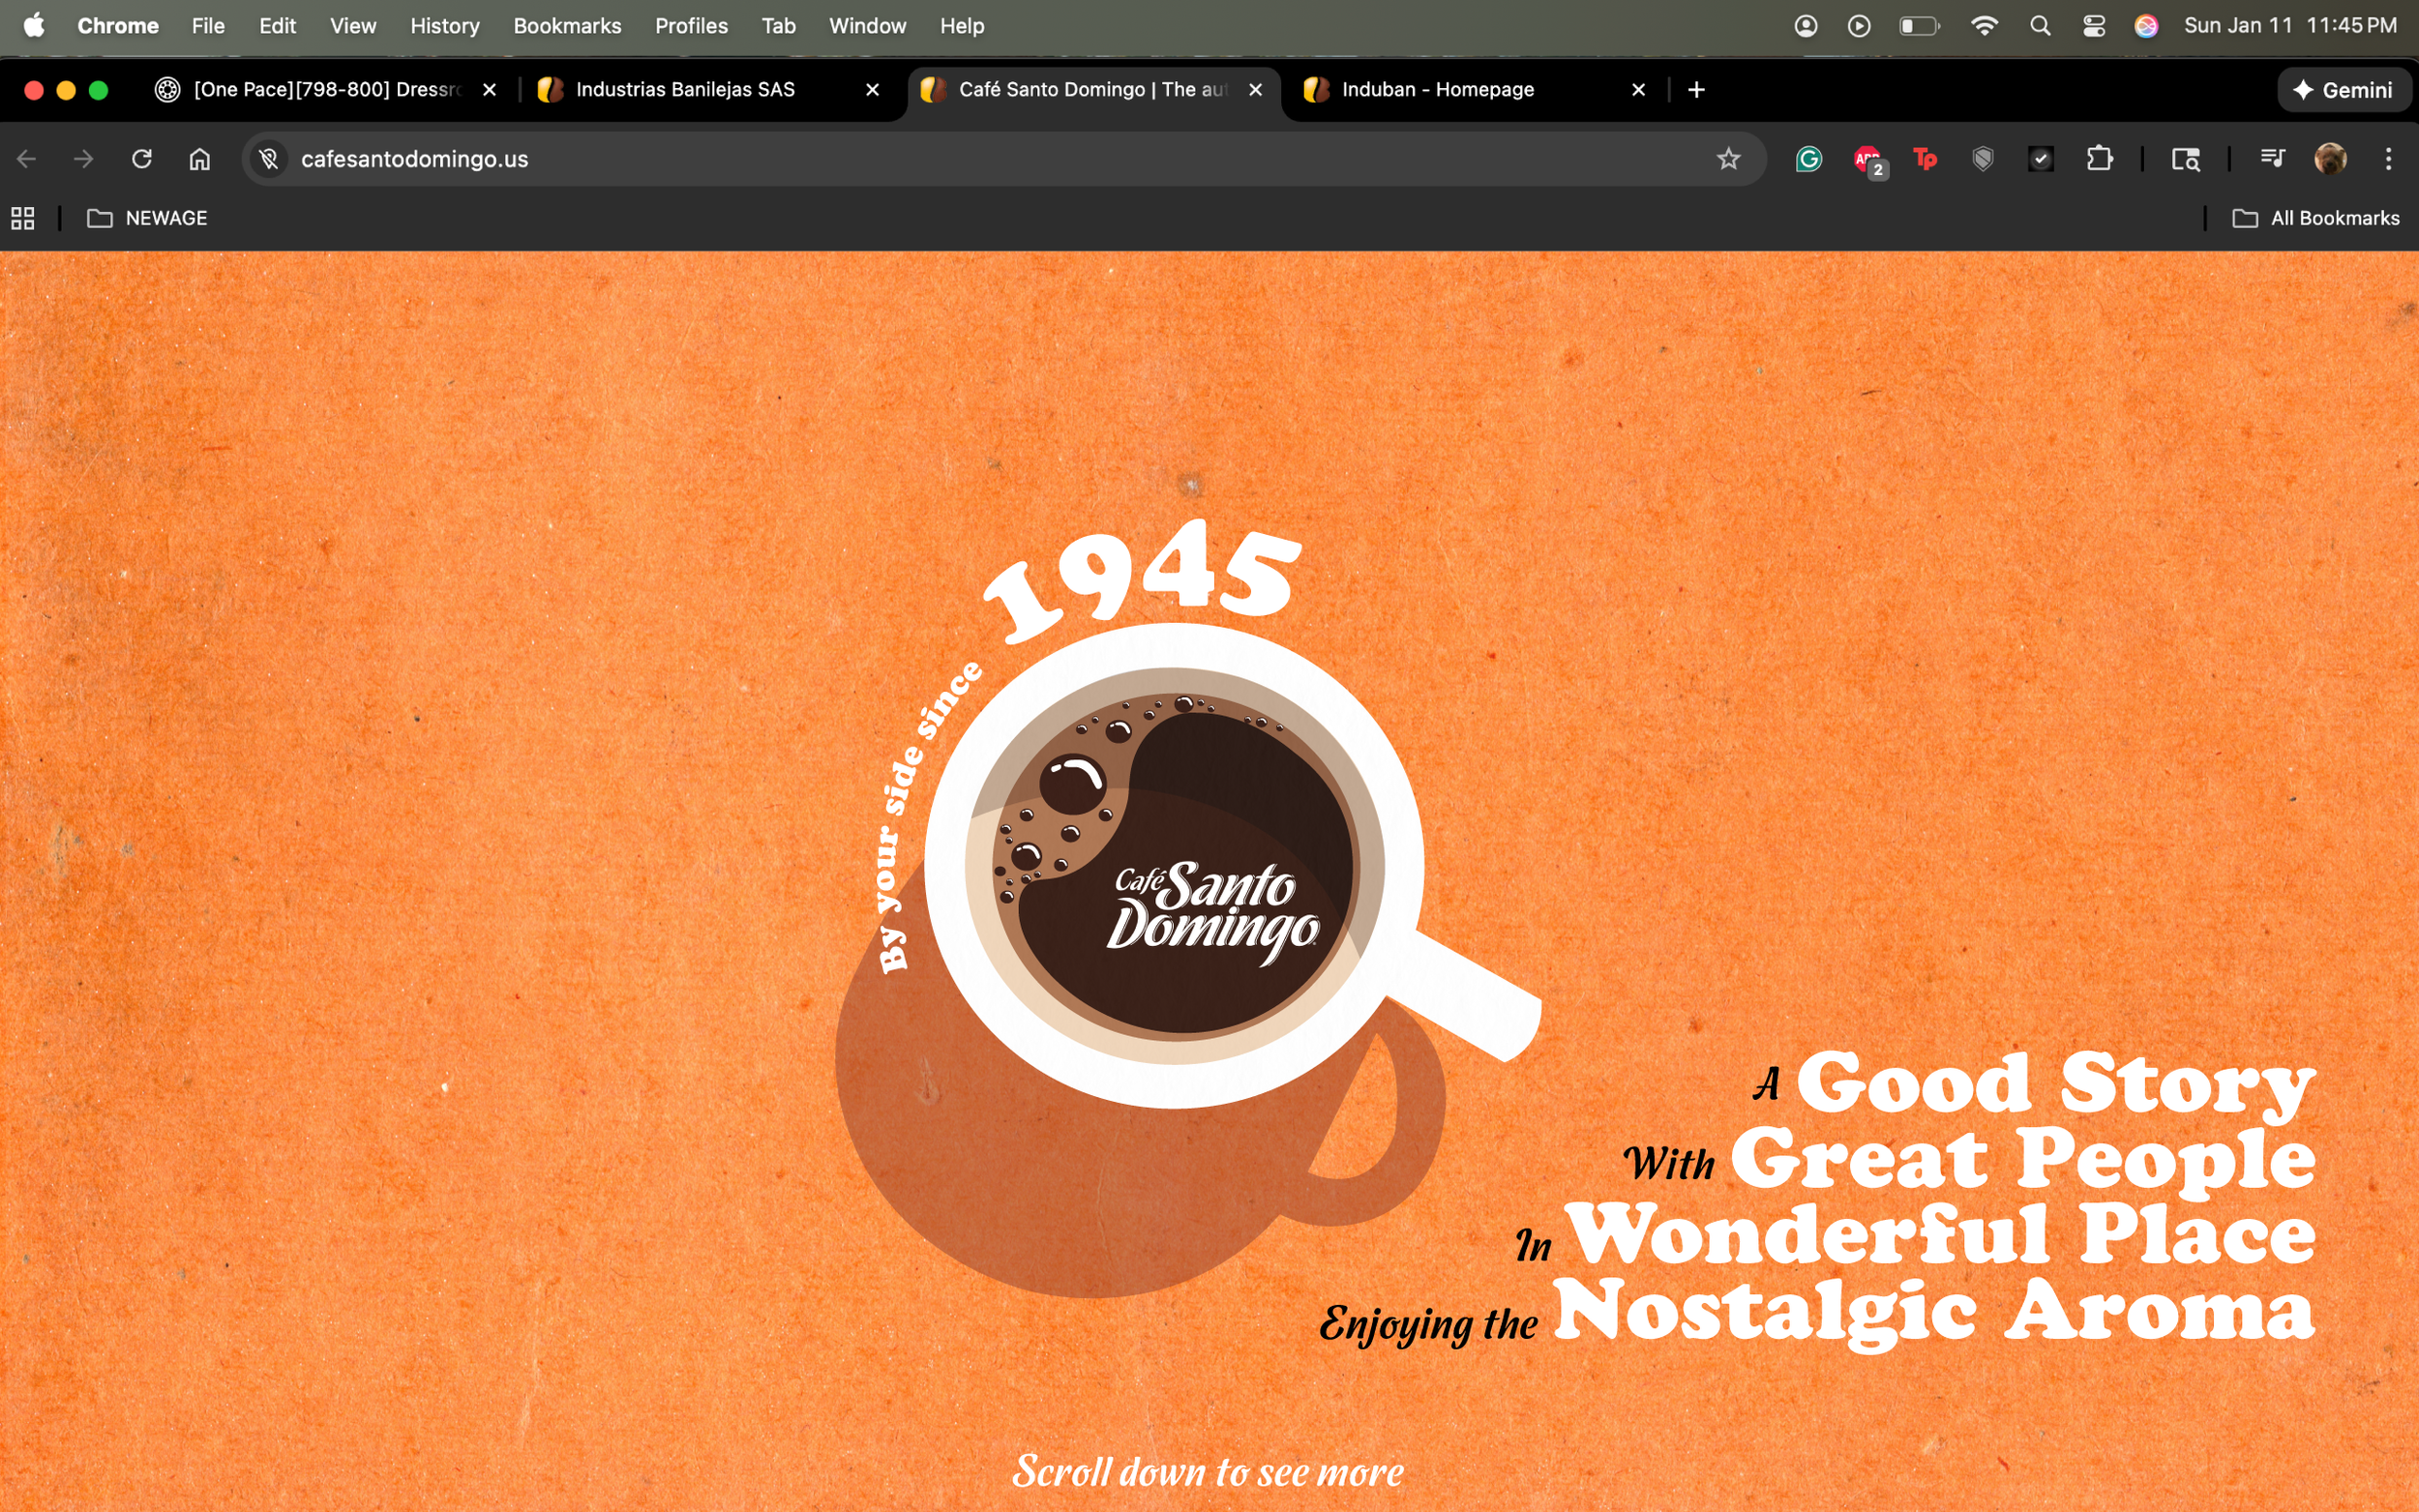Open the History menu

444,26
